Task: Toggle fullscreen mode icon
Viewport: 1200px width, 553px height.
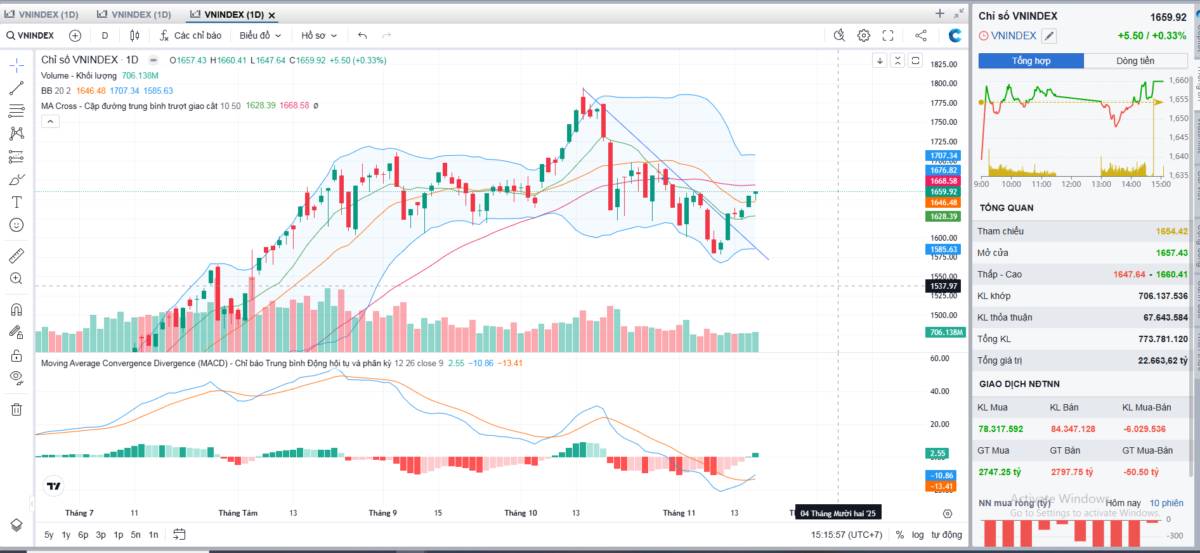Action: (888, 35)
